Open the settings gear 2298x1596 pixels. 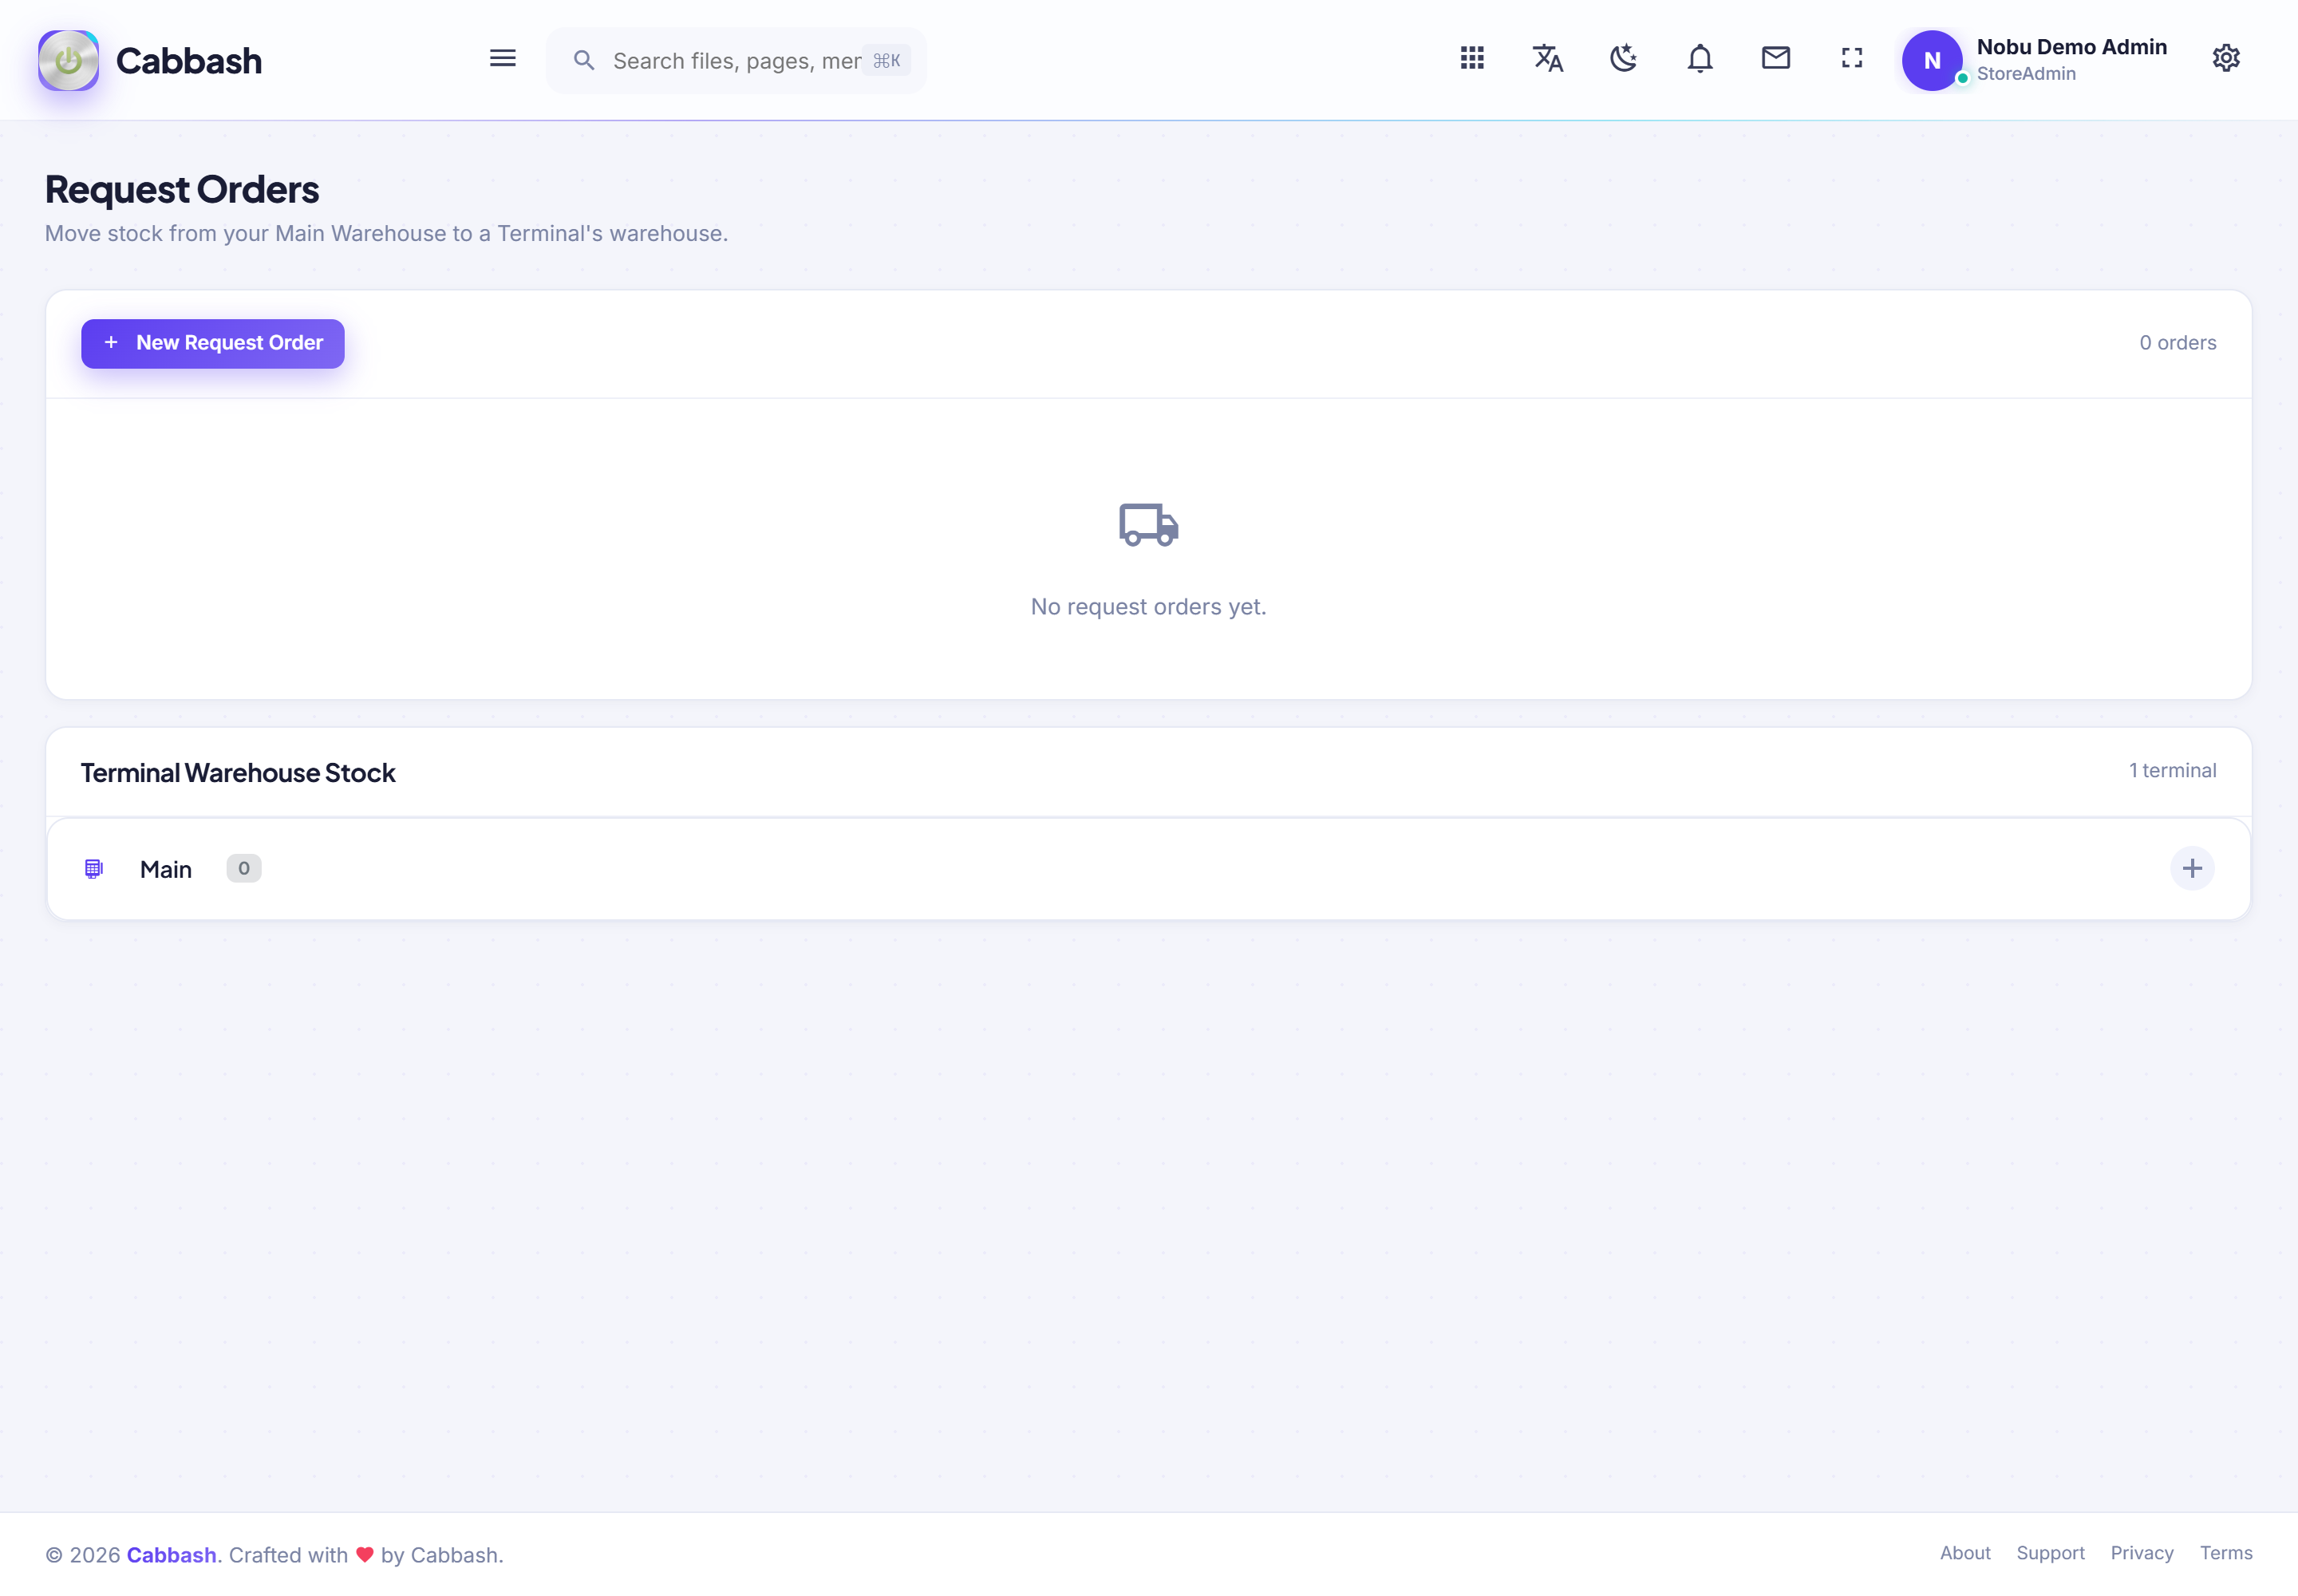(x=2226, y=58)
